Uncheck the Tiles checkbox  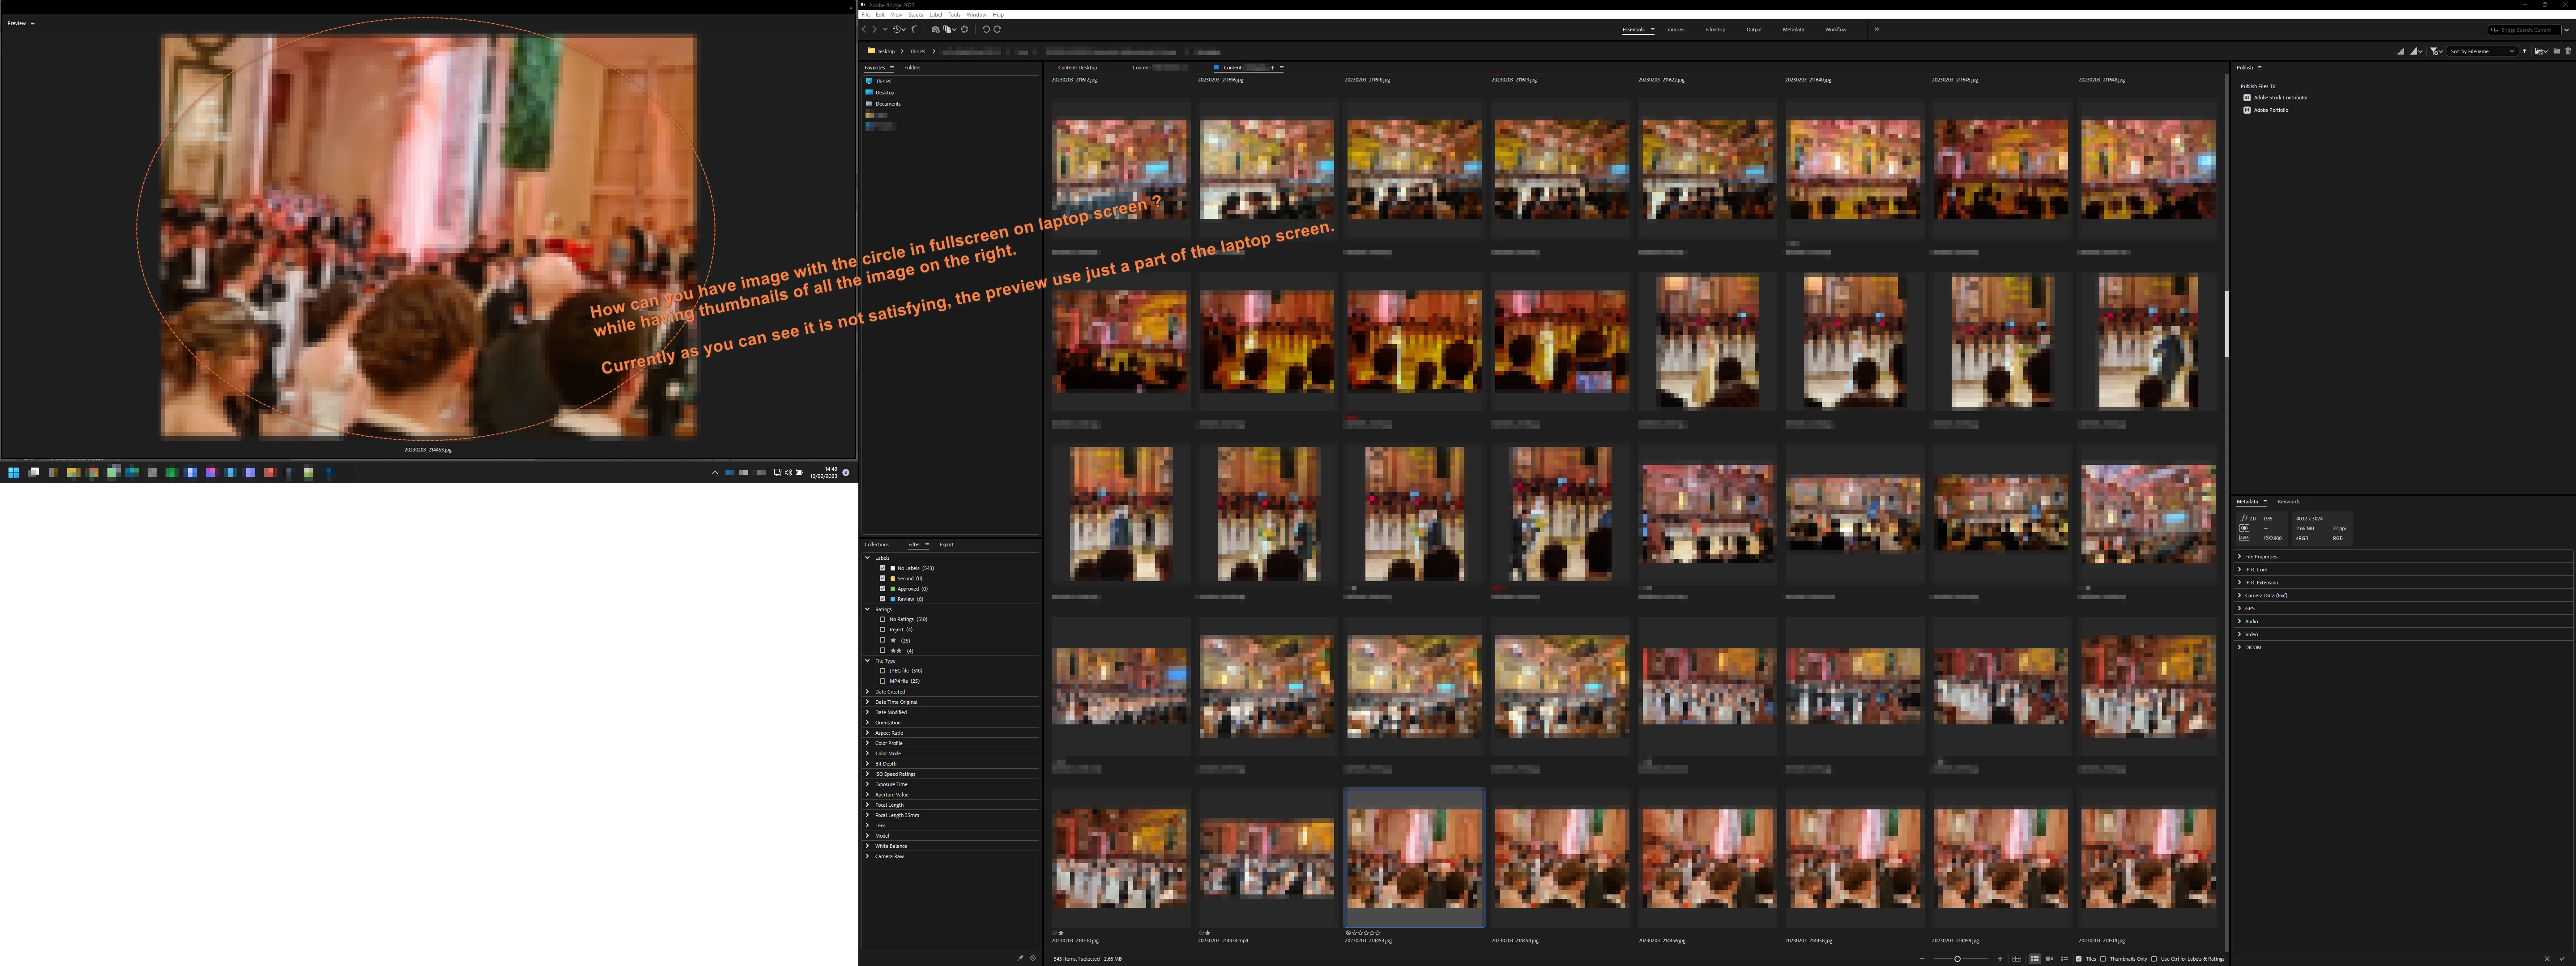click(x=2079, y=959)
